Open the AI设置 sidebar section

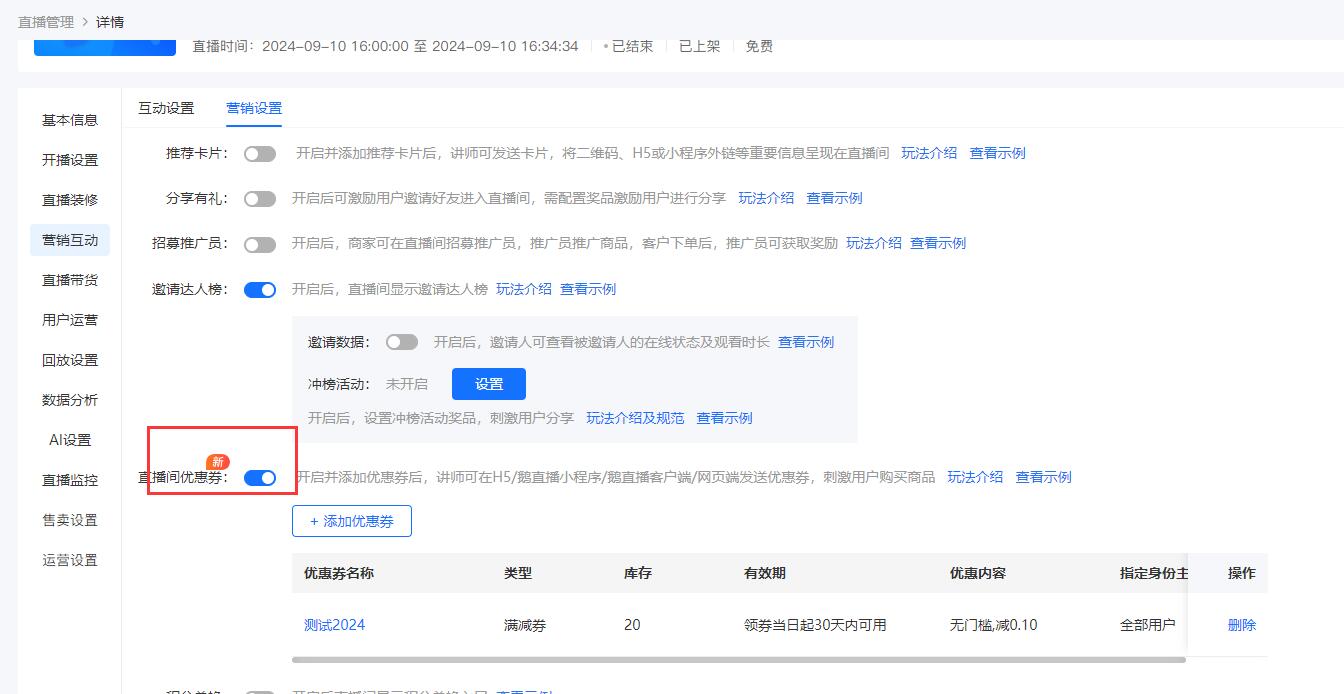click(69, 439)
